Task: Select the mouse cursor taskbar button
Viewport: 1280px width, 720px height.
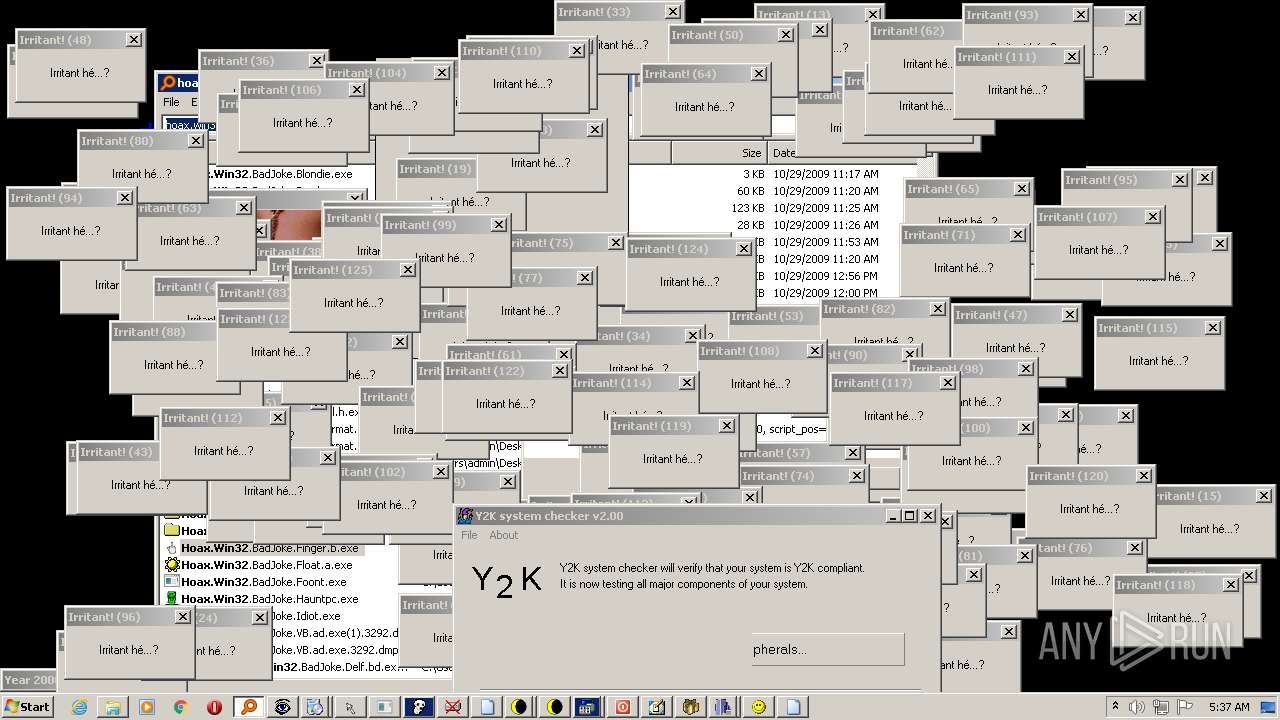Action: point(349,706)
